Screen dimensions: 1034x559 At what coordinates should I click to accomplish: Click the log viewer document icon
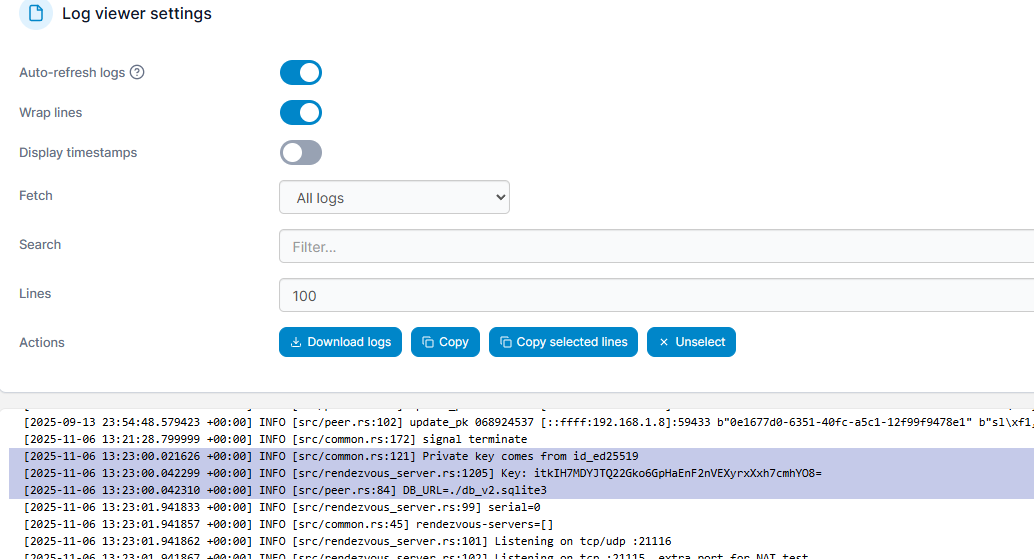tap(36, 13)
